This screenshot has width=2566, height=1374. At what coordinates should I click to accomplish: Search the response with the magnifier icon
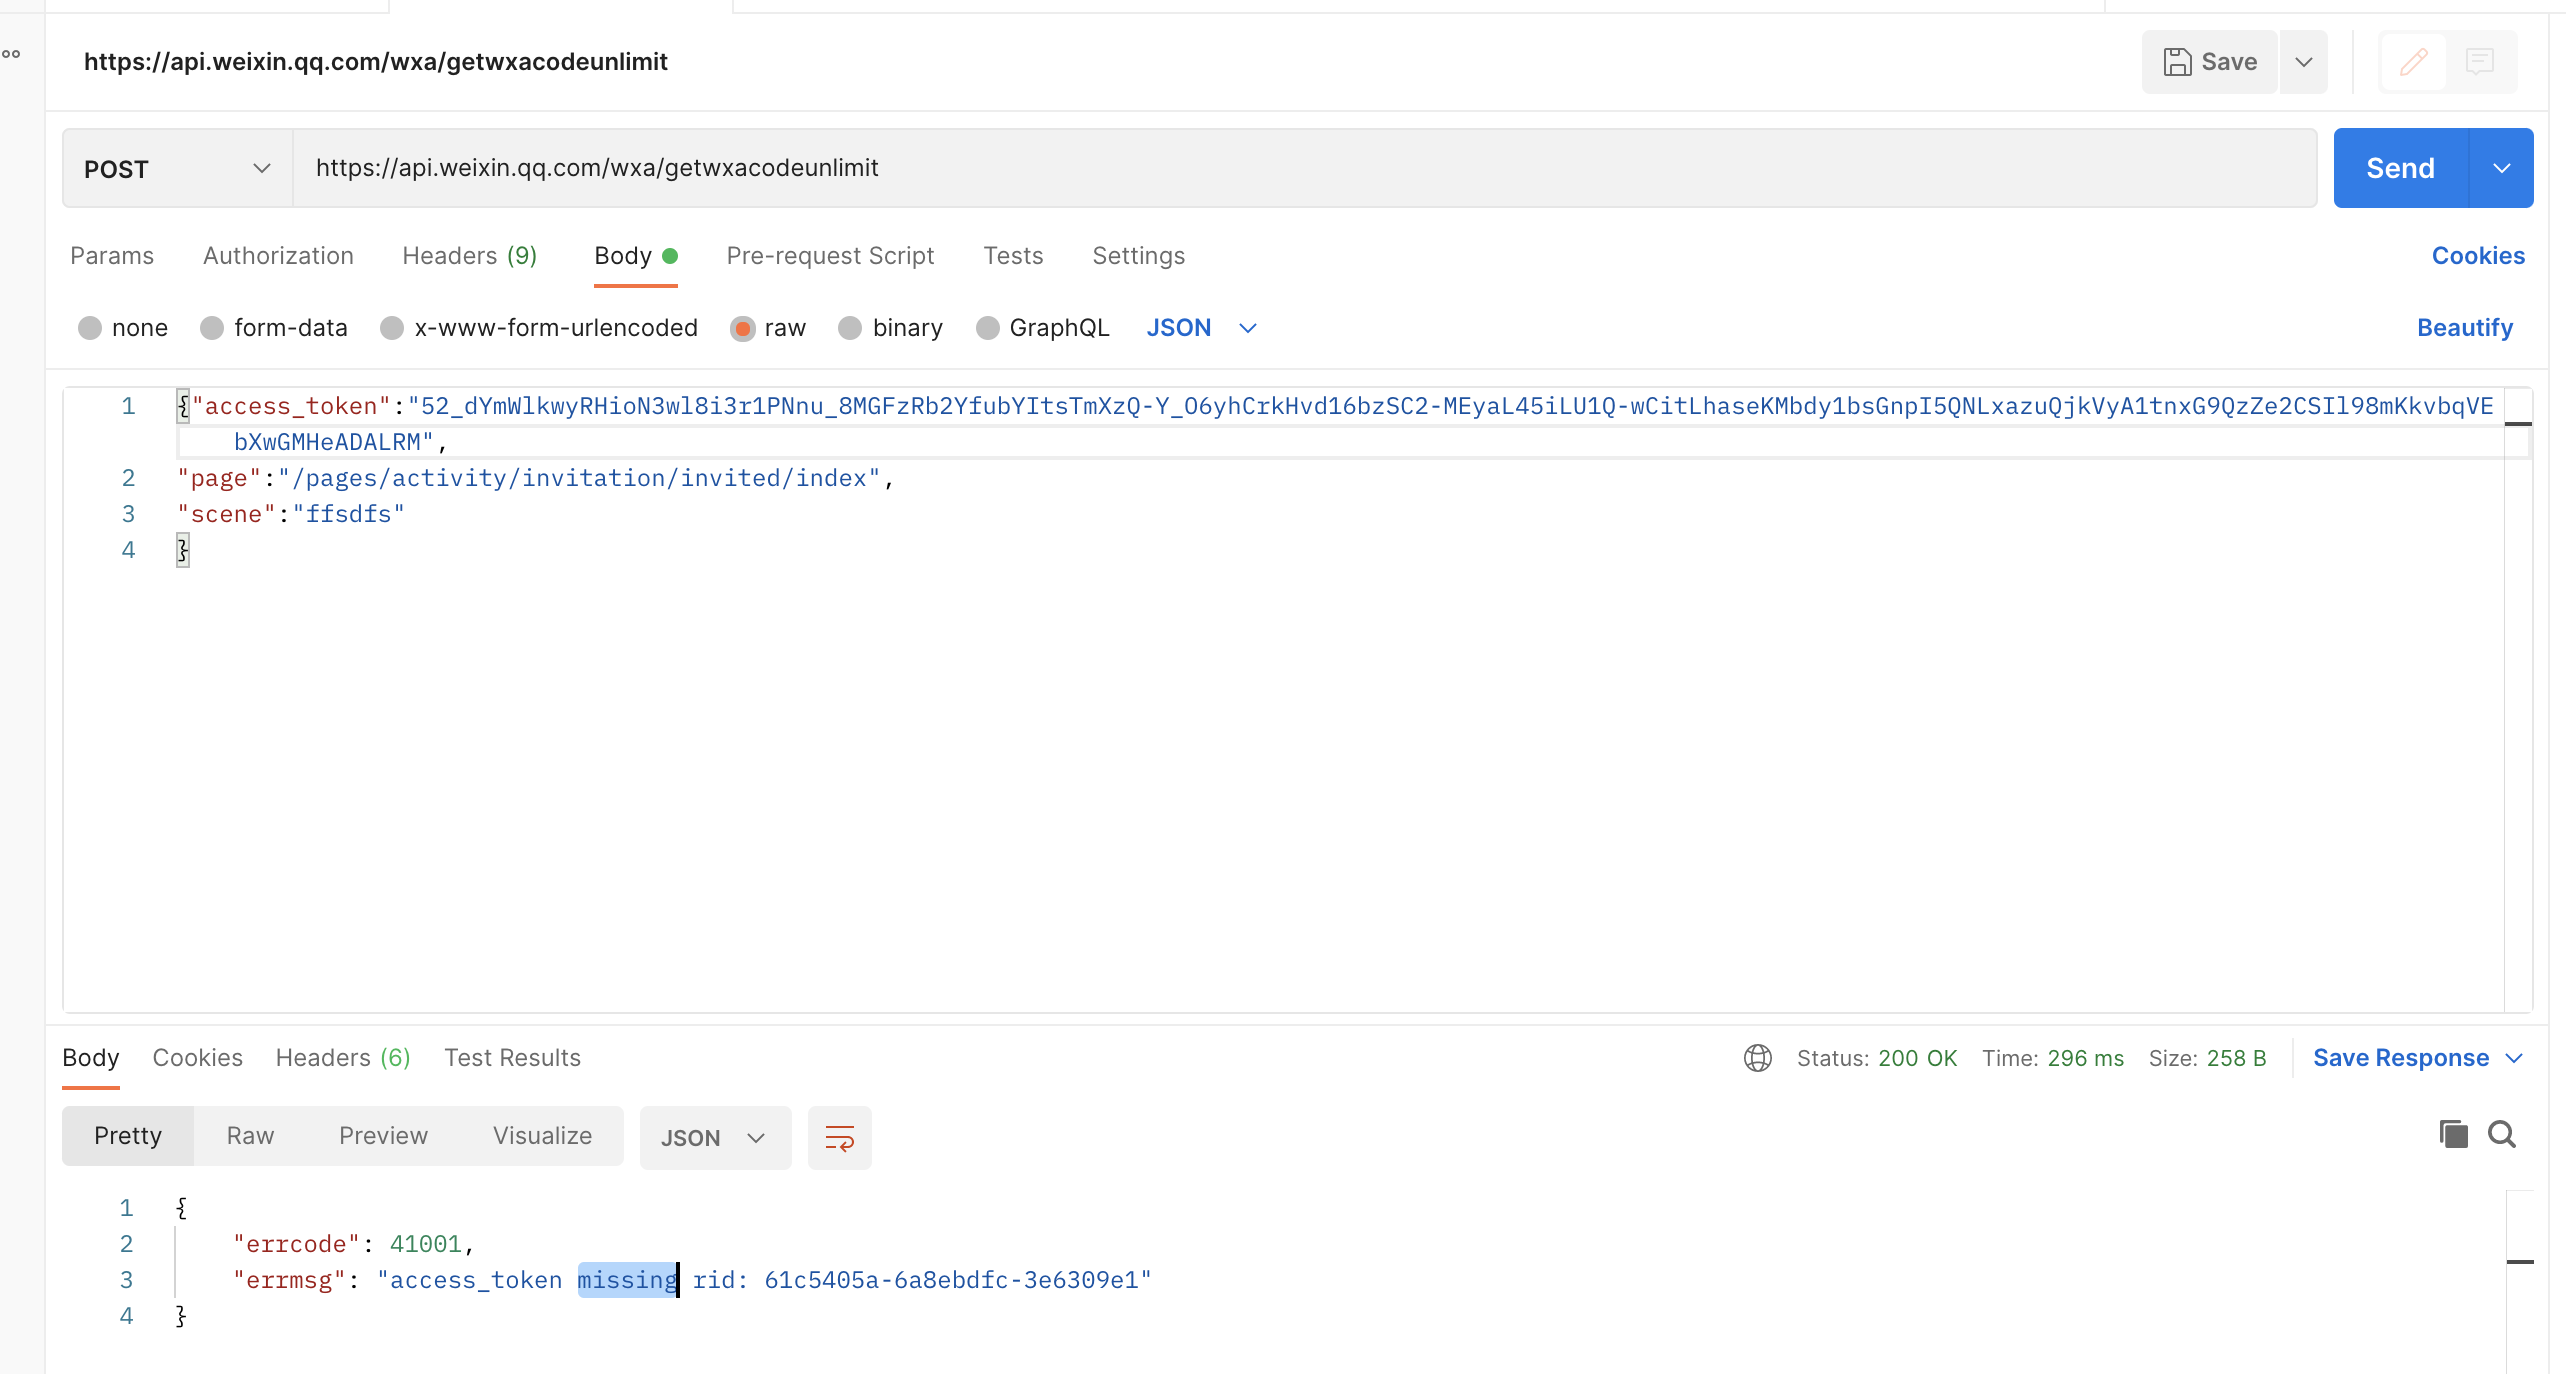(x=2502, y=1134)
